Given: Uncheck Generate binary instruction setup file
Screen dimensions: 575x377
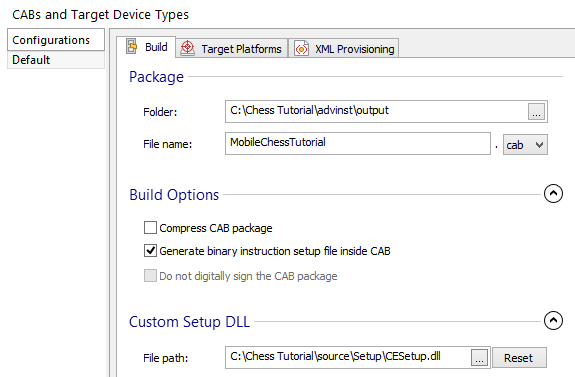Looking at the screenshot, I should [150, 251].
